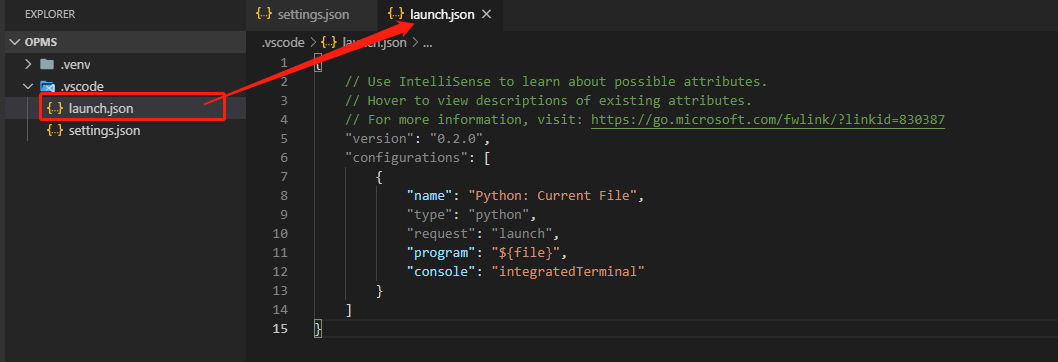The height and width of the screenshot is (362, 1058).
Task: Click the "integratedTerminal" value
Action: 567,272
